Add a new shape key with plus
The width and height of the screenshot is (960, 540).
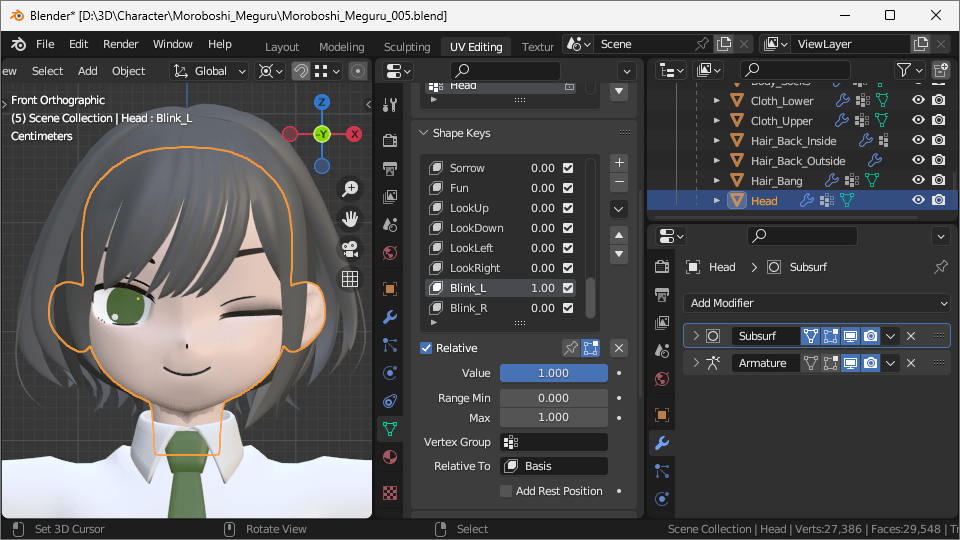[x=619, y=162]
